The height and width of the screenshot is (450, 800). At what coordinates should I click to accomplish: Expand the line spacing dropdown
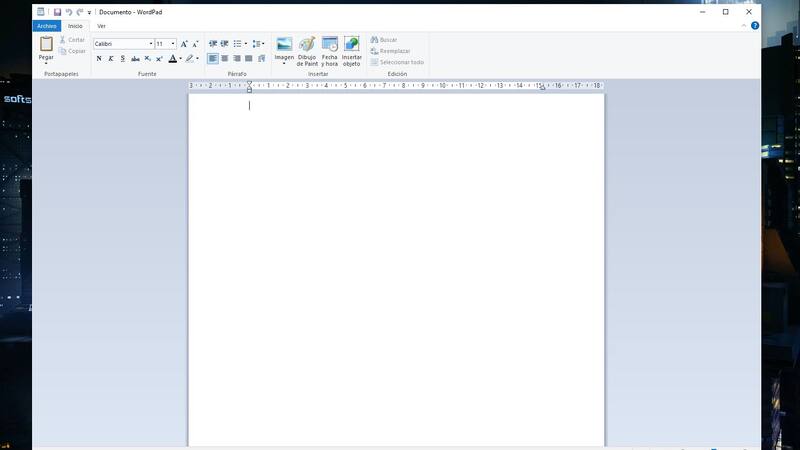tap(258, 44)
